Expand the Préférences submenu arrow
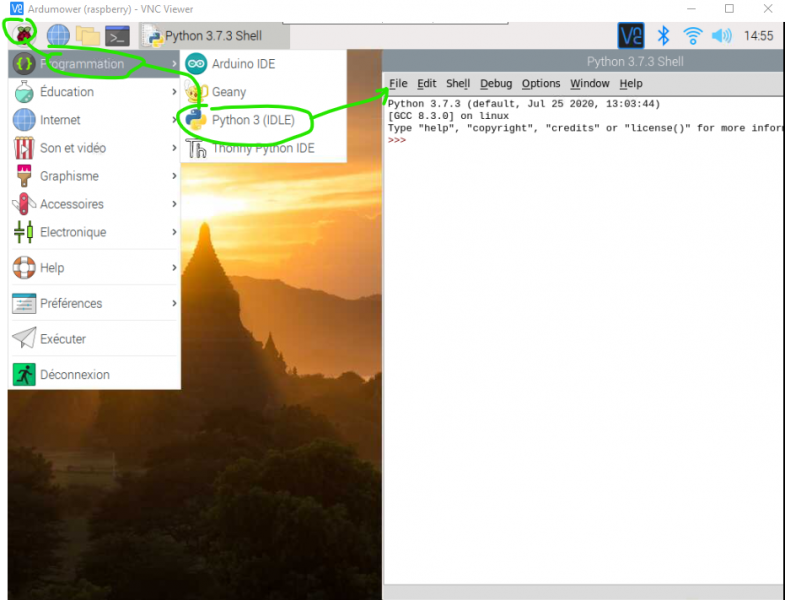785x600 pixels. 174,303
